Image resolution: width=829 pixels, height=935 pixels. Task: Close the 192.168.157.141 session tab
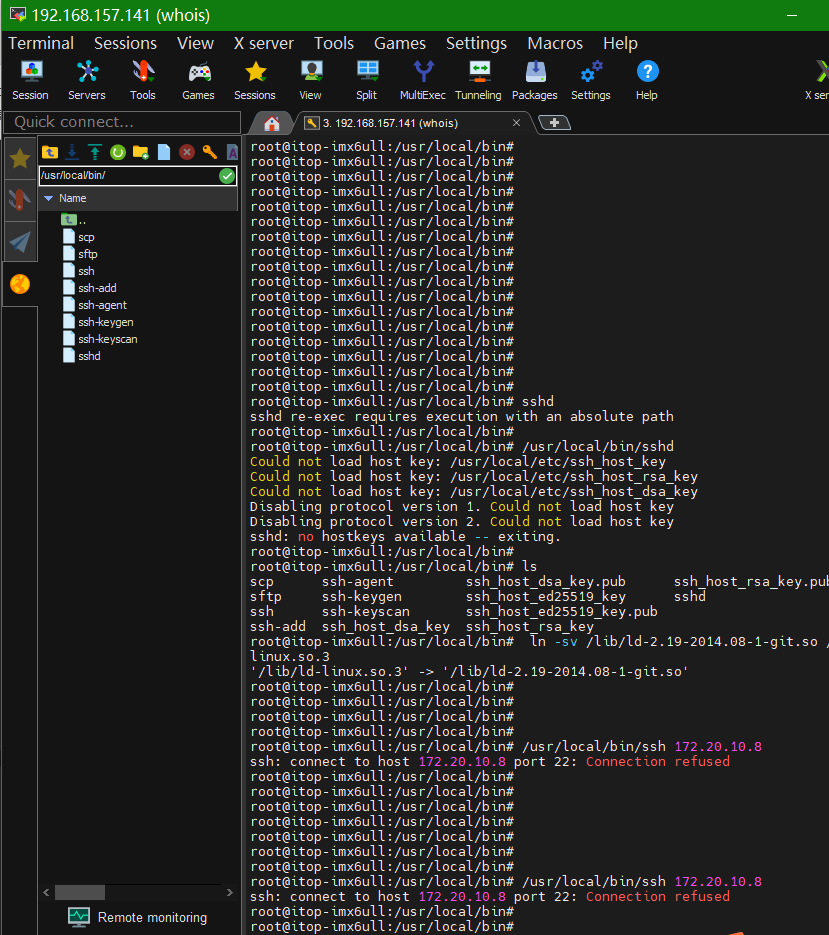[x=516, y=123]
